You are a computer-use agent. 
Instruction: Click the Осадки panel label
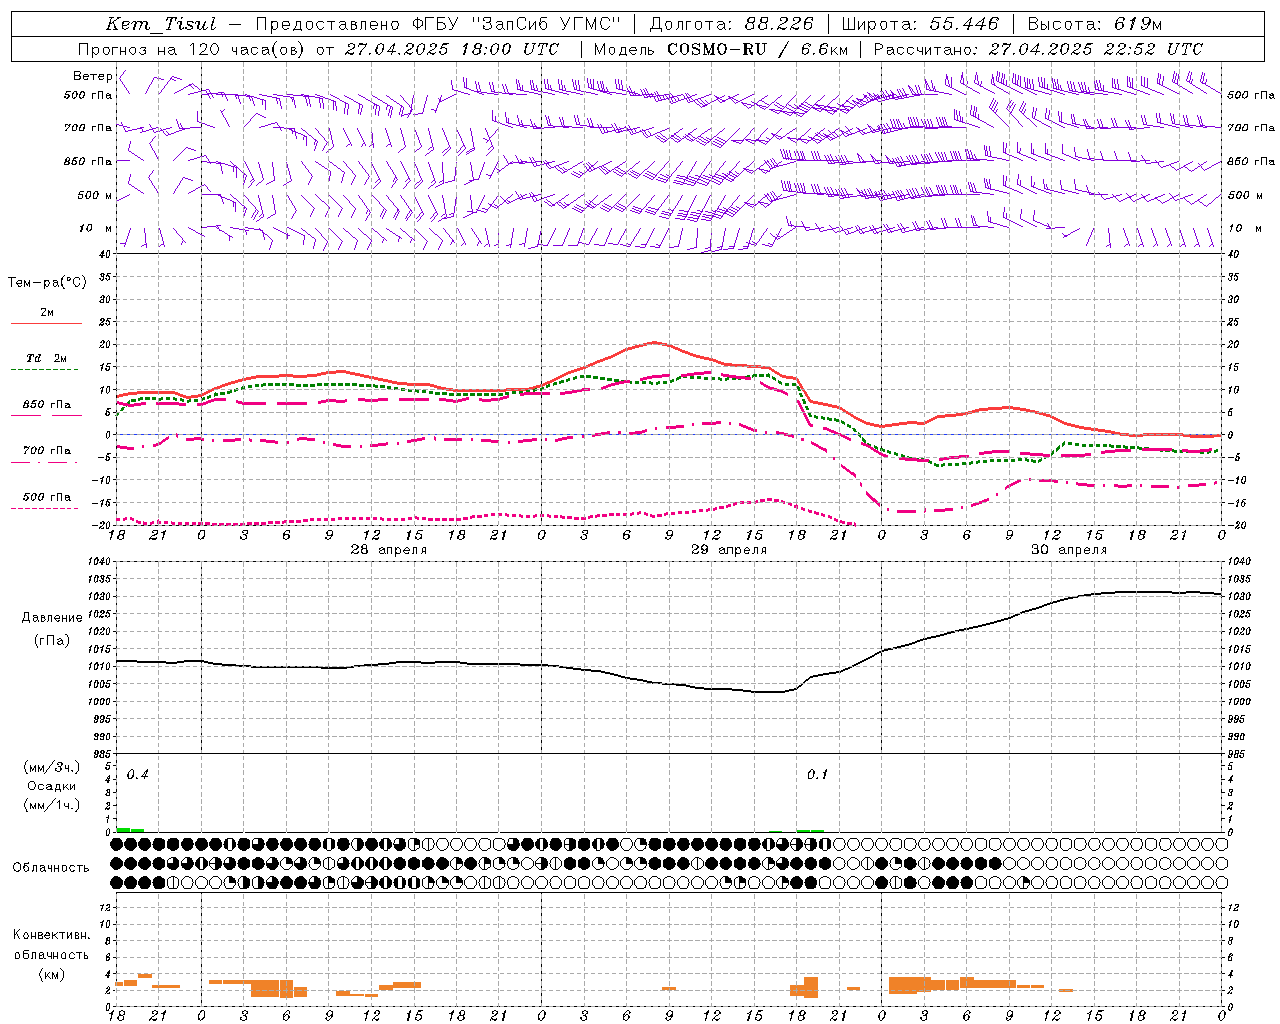click(x=51, y=786)
